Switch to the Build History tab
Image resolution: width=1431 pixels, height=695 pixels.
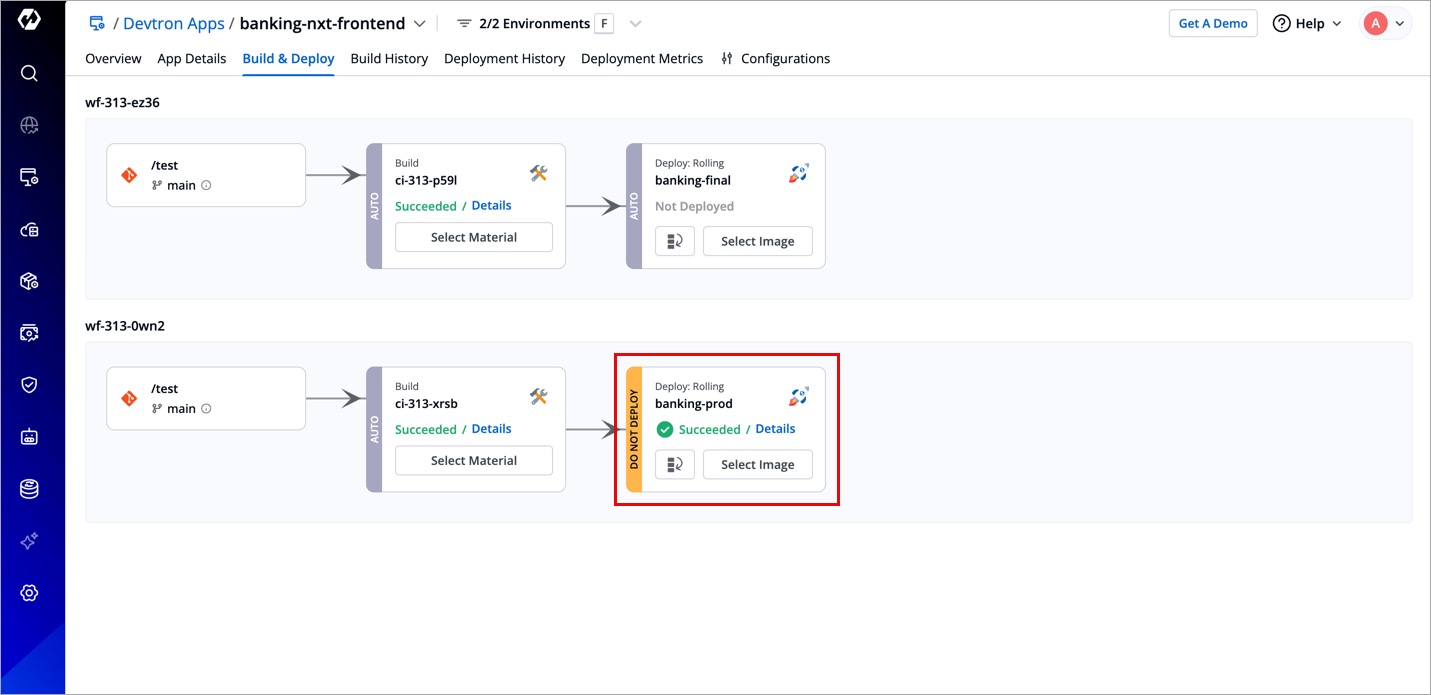(x=389, y=59)
